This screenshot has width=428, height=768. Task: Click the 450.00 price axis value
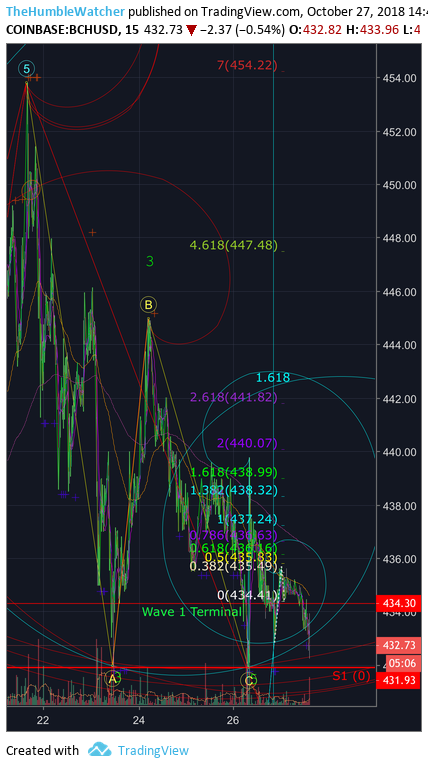400,185
